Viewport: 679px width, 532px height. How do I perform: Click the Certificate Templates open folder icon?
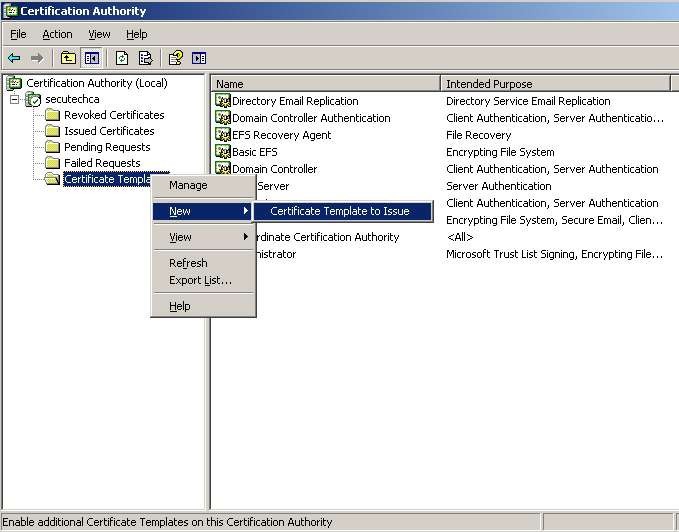tap(52, 179)
